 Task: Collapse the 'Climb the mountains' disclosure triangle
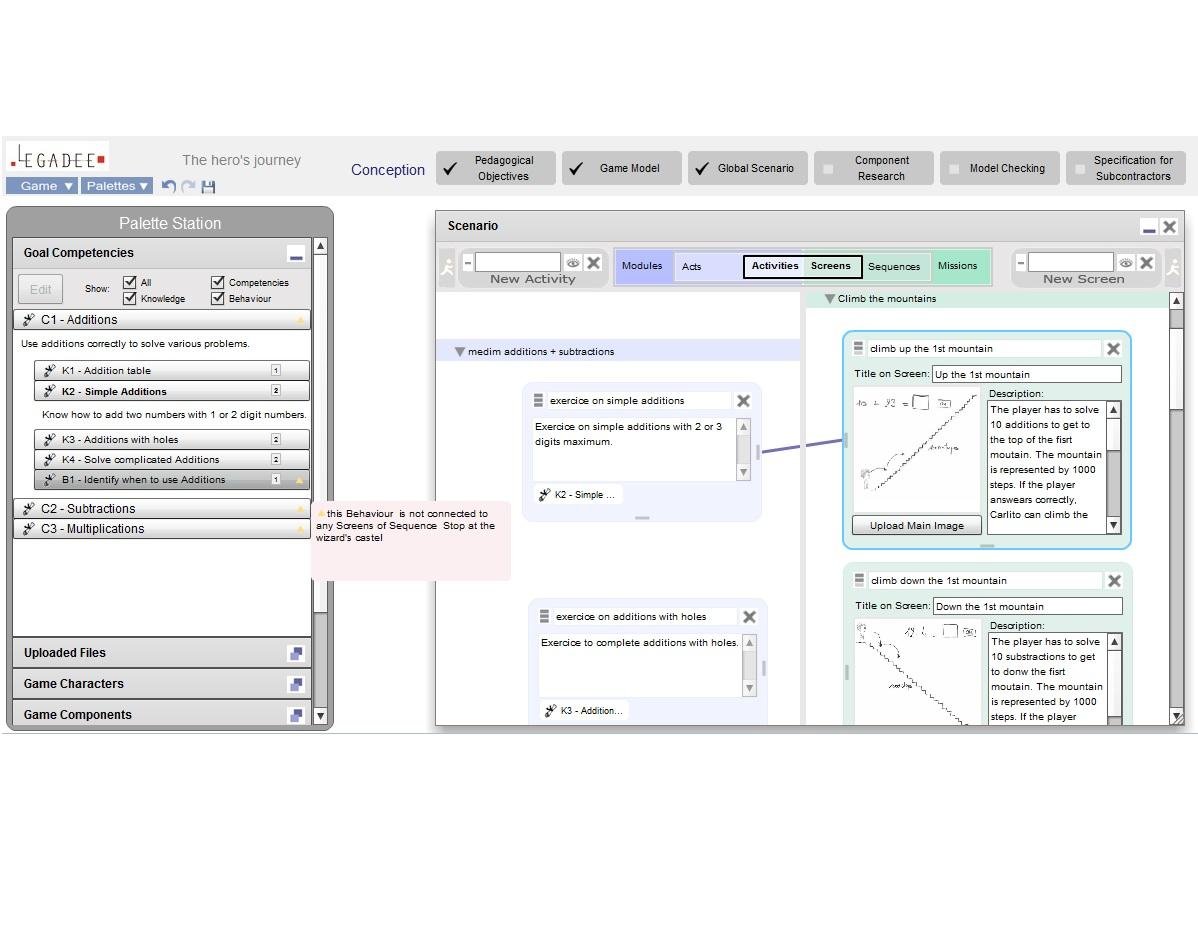pos(829,298)
